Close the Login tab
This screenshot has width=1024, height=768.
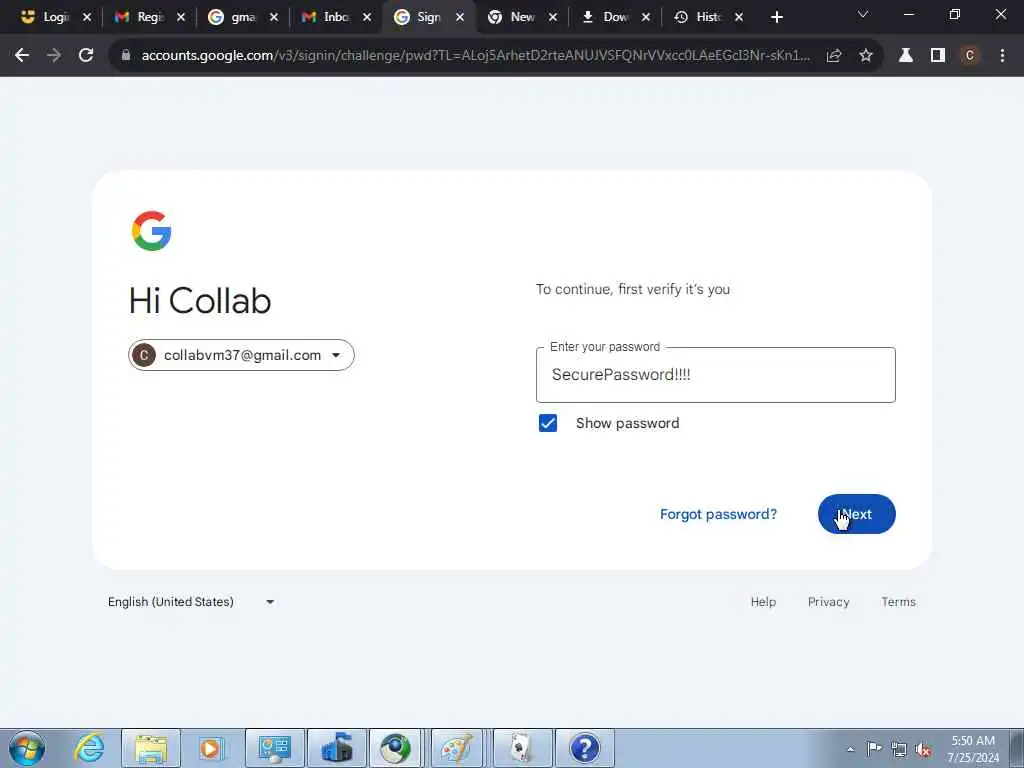(87, 18)
